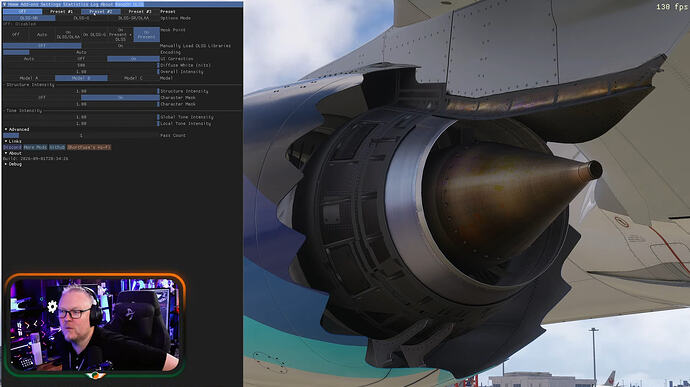The image size is (690, 387).
Task: Select Preset #2
Action: click(101, 11)
